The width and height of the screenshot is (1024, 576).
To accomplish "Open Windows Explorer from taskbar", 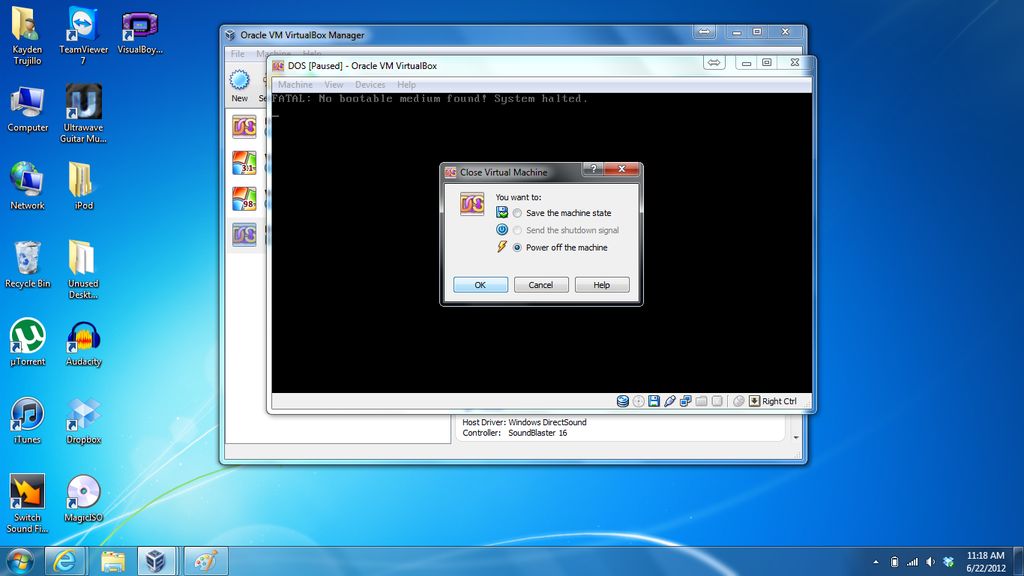I will coord(112,561).
